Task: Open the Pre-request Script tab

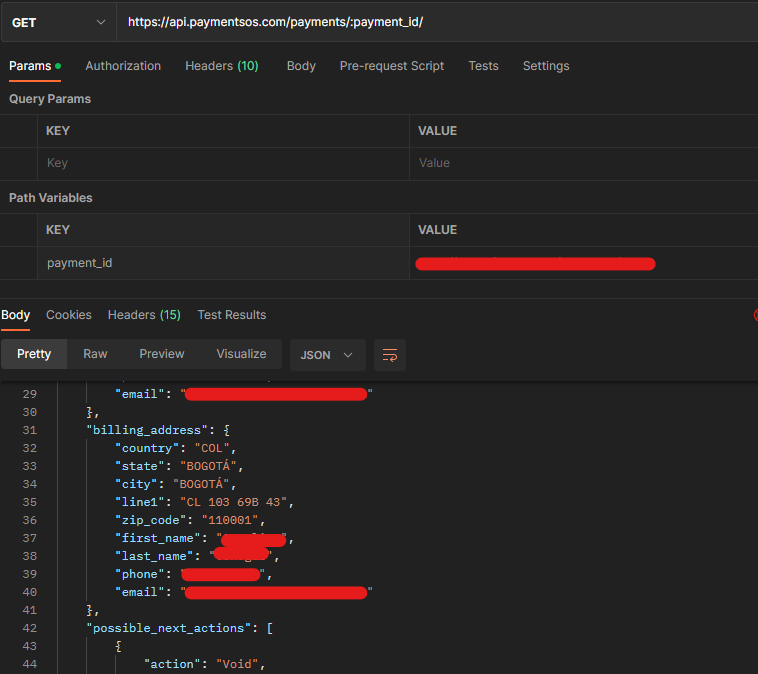Action: 392,66
